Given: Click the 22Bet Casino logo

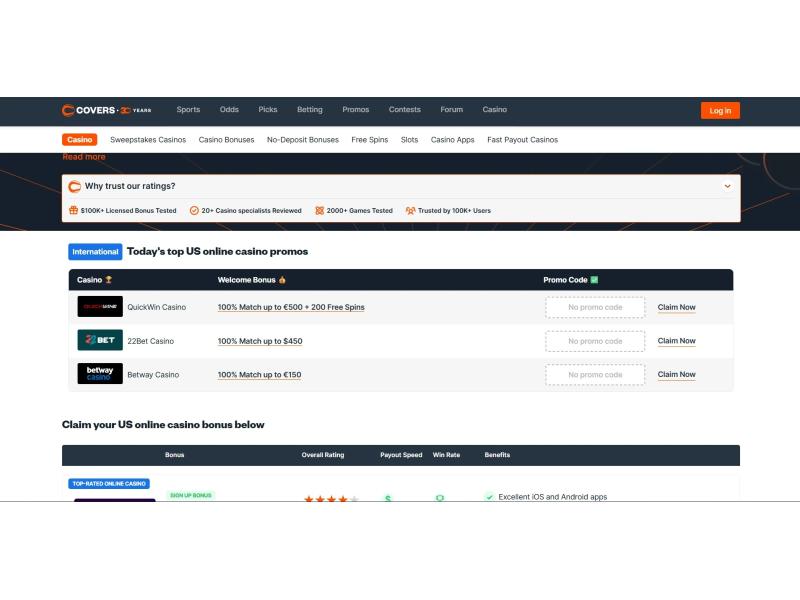Looking at the screenshot, I should coord(100,340).
